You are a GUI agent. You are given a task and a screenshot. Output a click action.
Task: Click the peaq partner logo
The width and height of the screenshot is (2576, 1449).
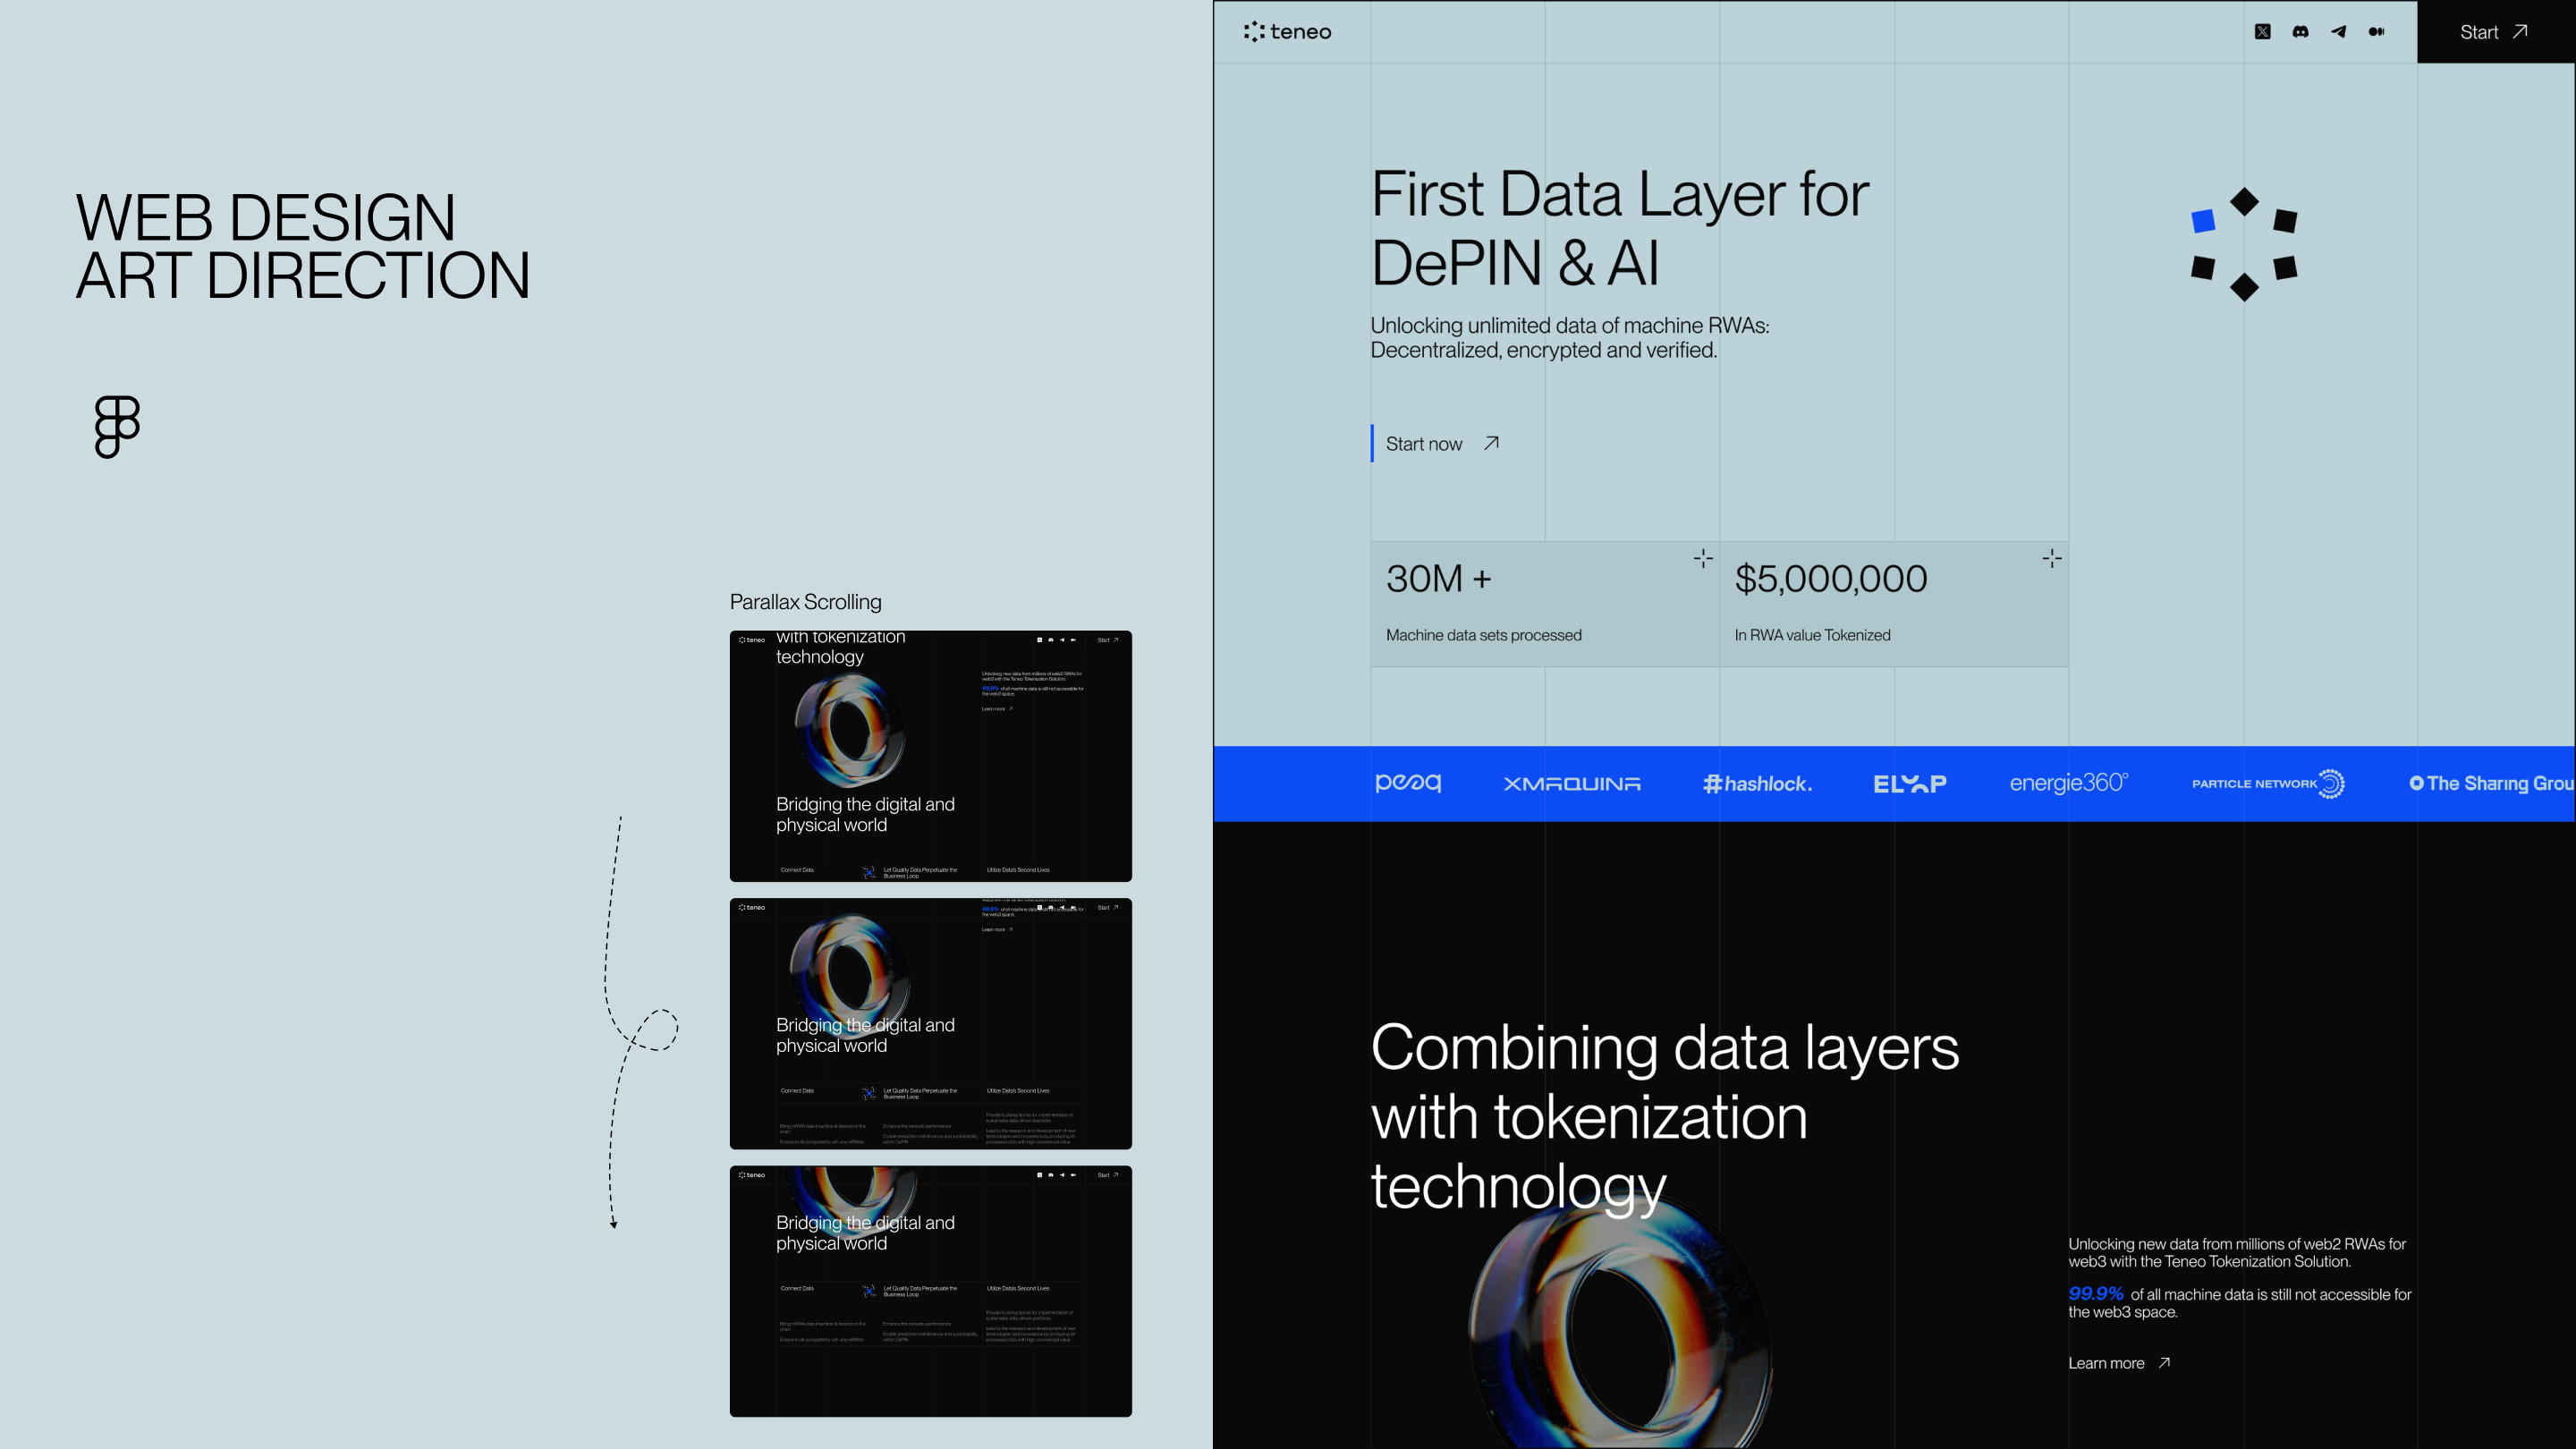(x=1408, y=783)
